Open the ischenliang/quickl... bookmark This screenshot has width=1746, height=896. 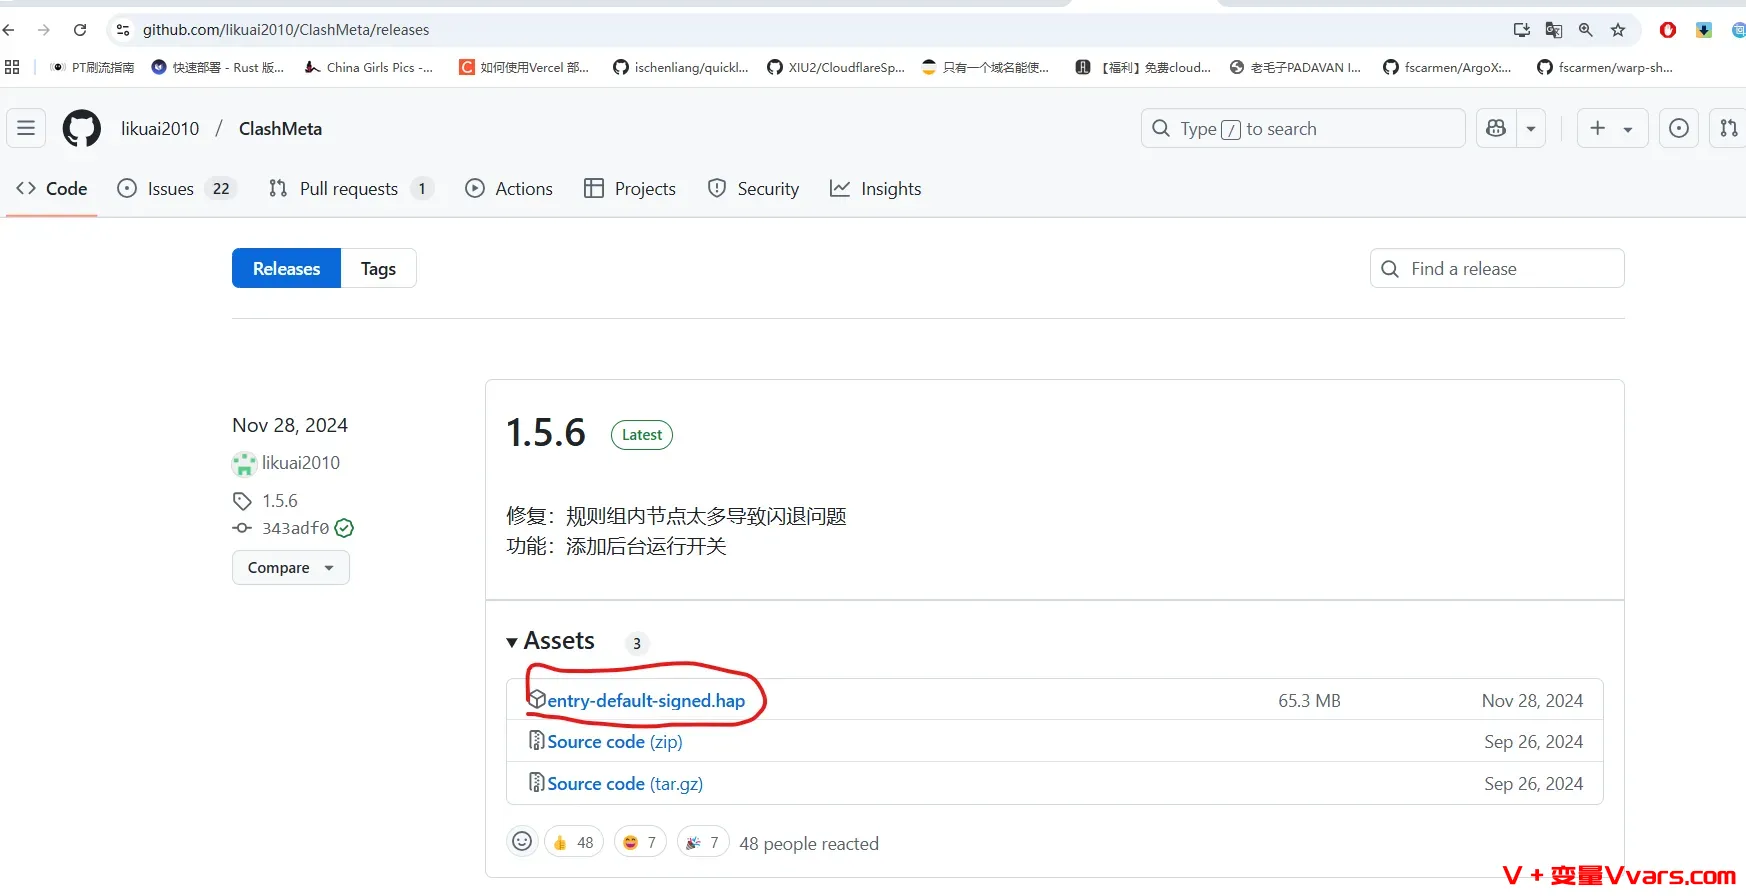tap(681, 67)
